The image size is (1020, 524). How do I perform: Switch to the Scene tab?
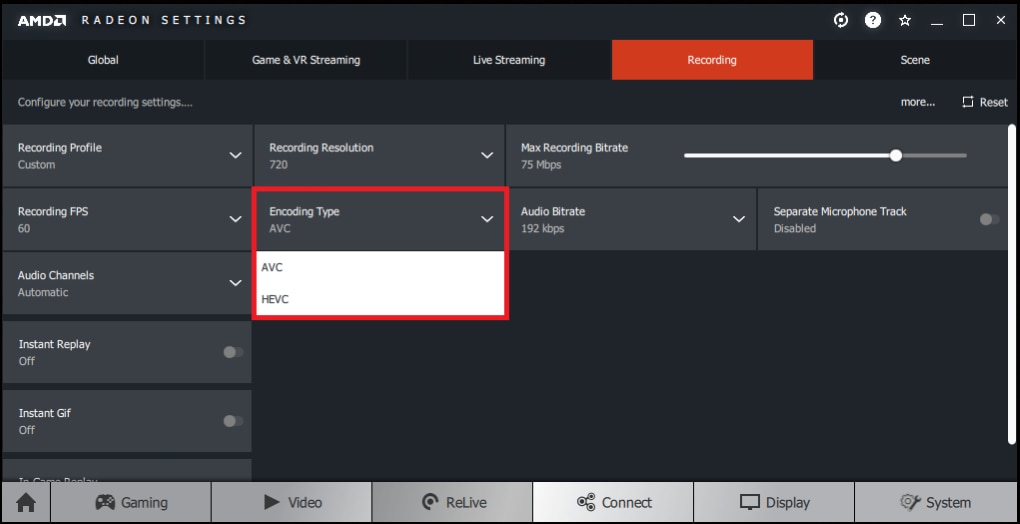click(x=915, y=60)
